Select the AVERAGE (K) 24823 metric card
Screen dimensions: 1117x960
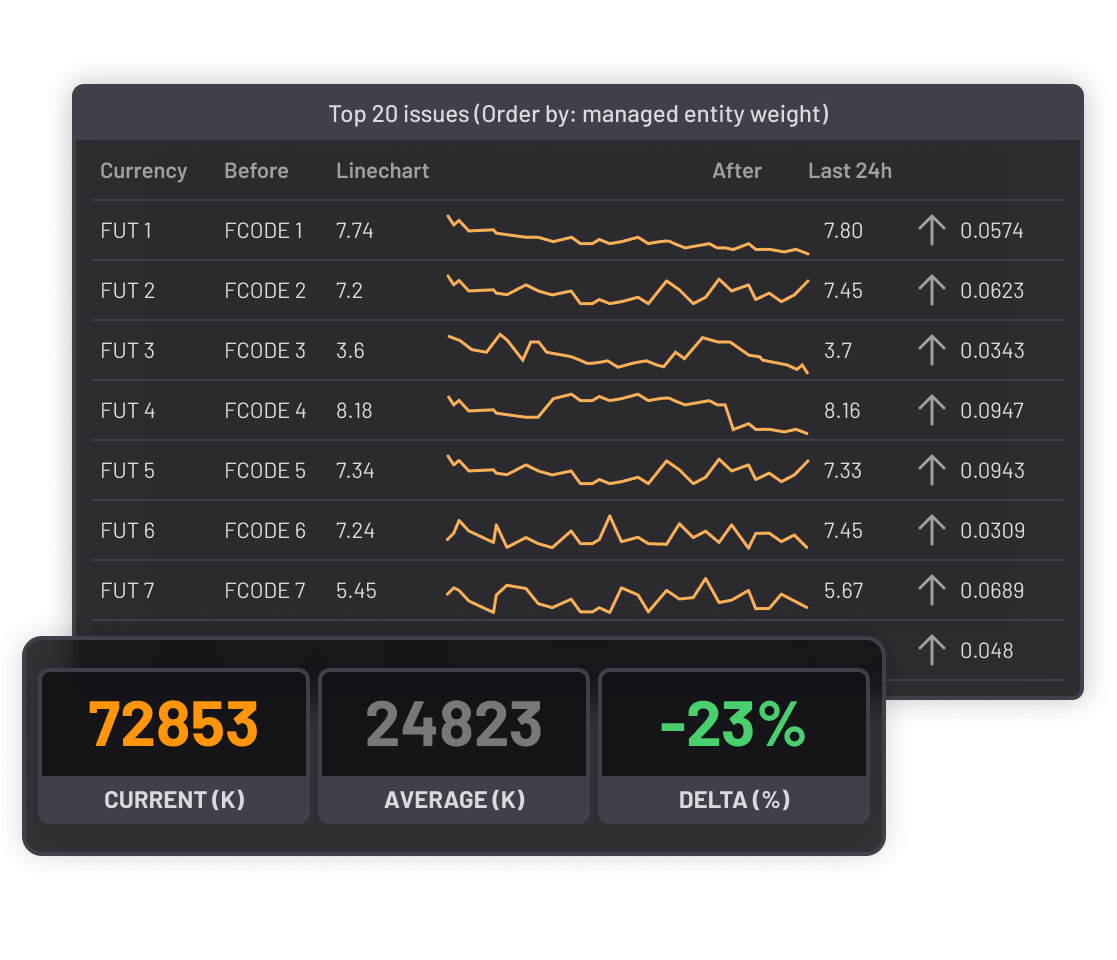[x=454, y=746]
